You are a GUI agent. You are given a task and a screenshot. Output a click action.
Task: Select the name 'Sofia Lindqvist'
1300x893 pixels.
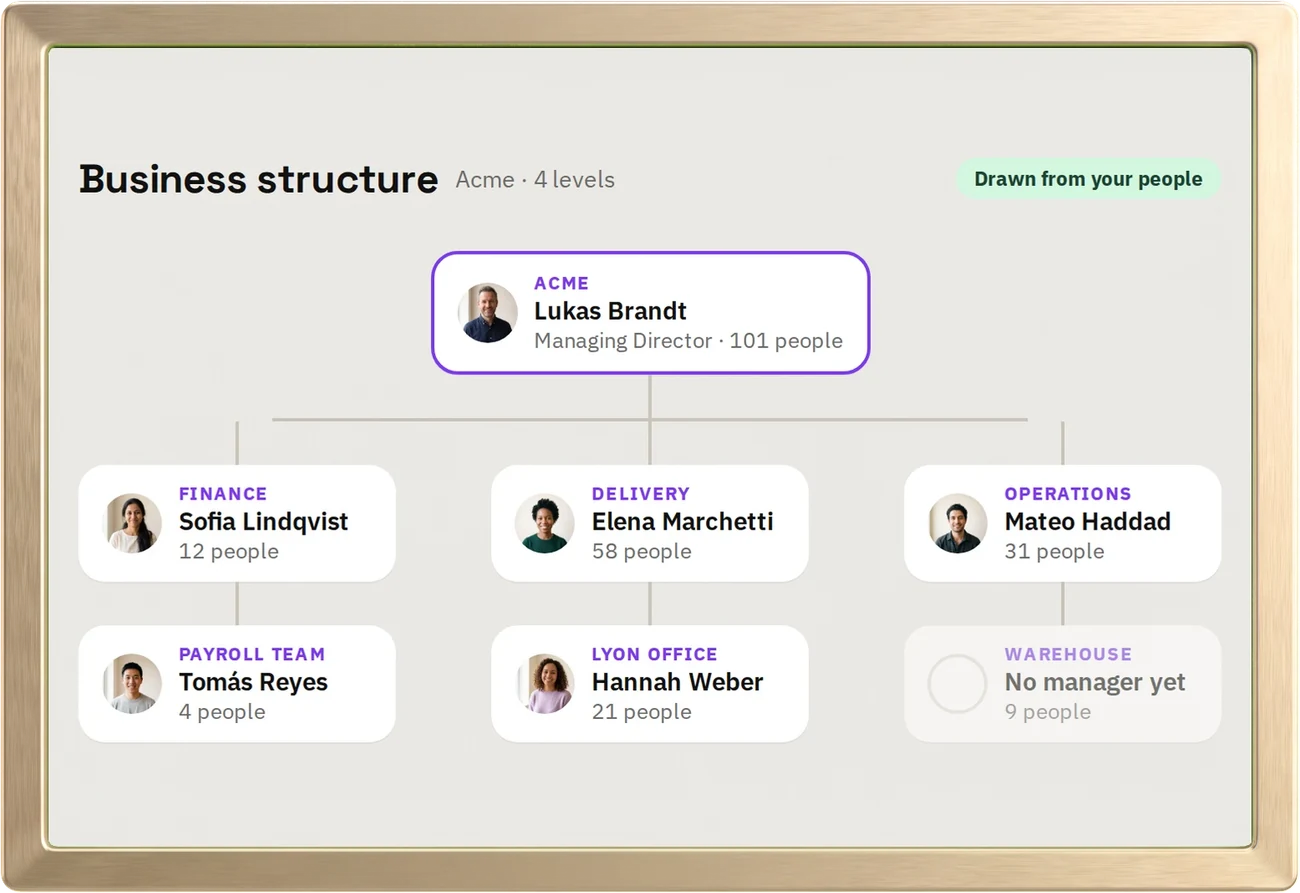tap(264, 522)
